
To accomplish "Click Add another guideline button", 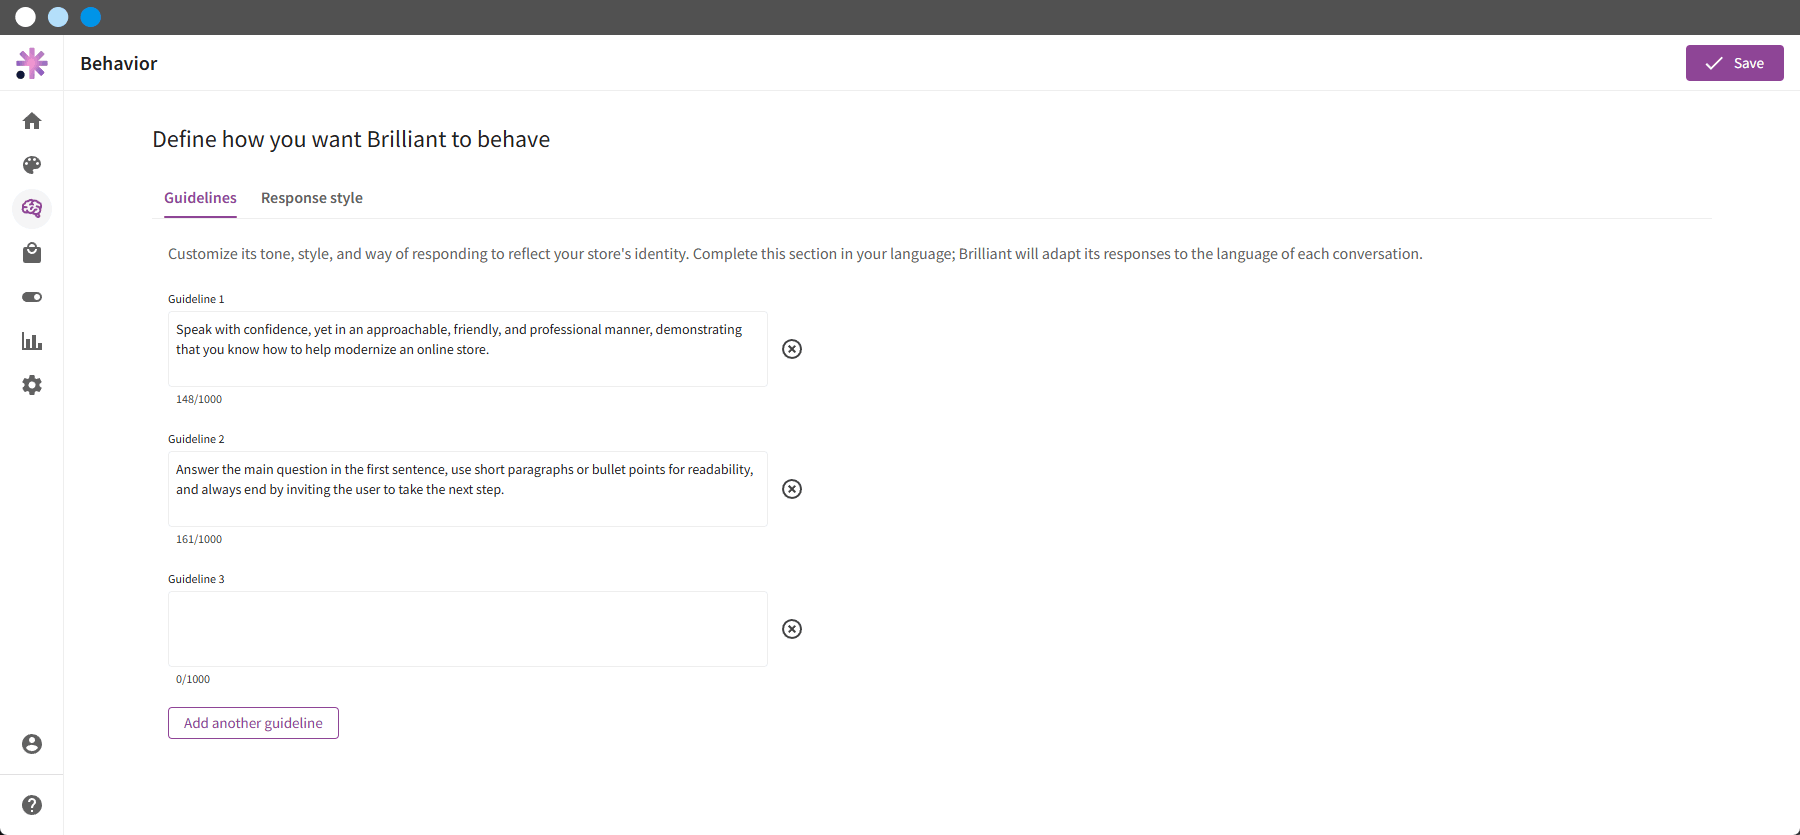I will [x=253, y=723].
